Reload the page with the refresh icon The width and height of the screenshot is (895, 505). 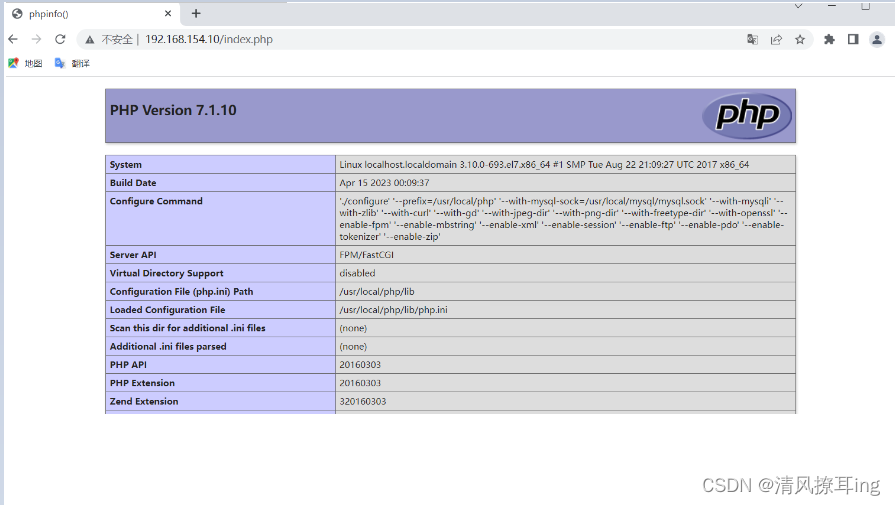pos(60,39)
